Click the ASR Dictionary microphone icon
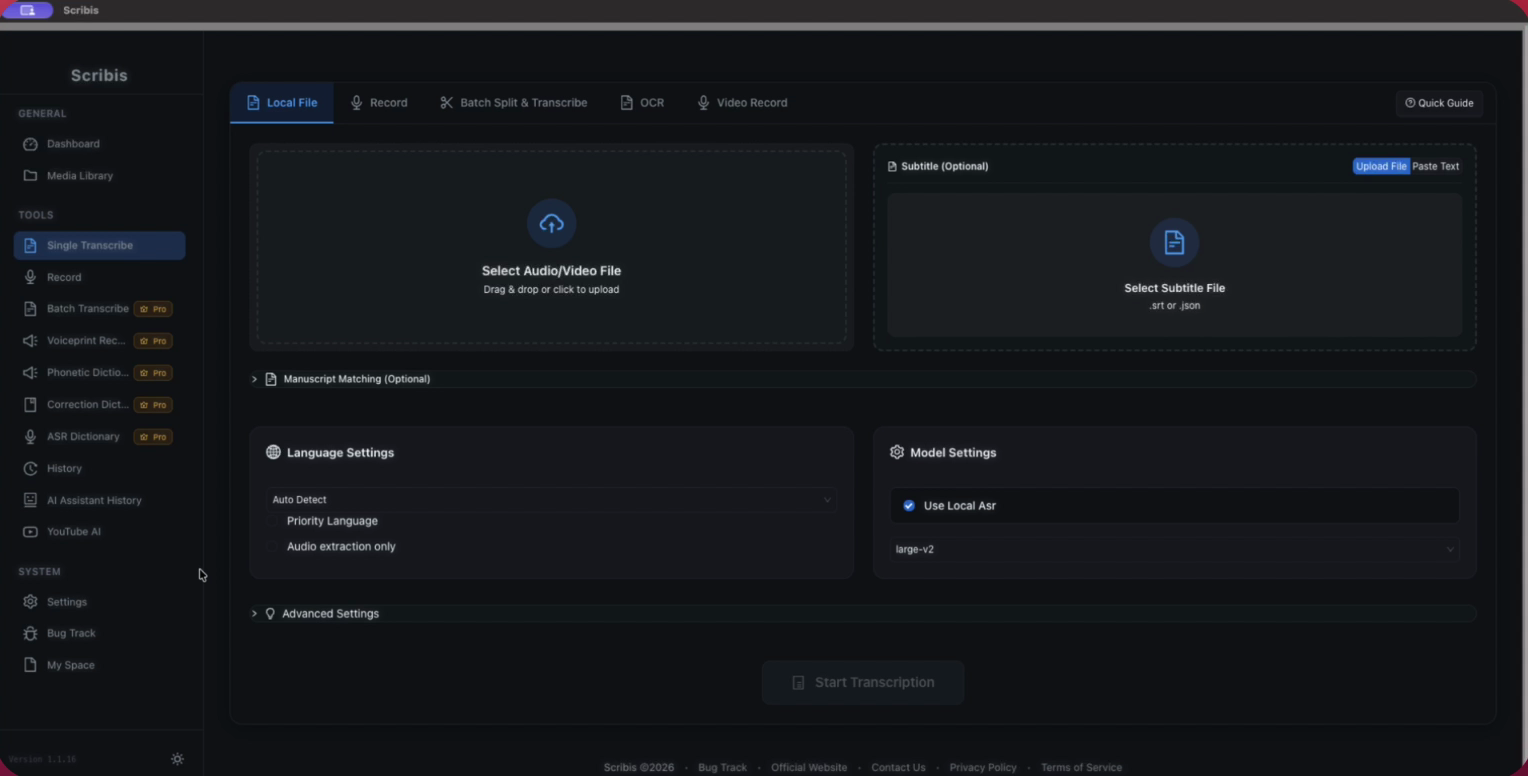Viewport: 1528px width, 776px height. click(30, 437)
